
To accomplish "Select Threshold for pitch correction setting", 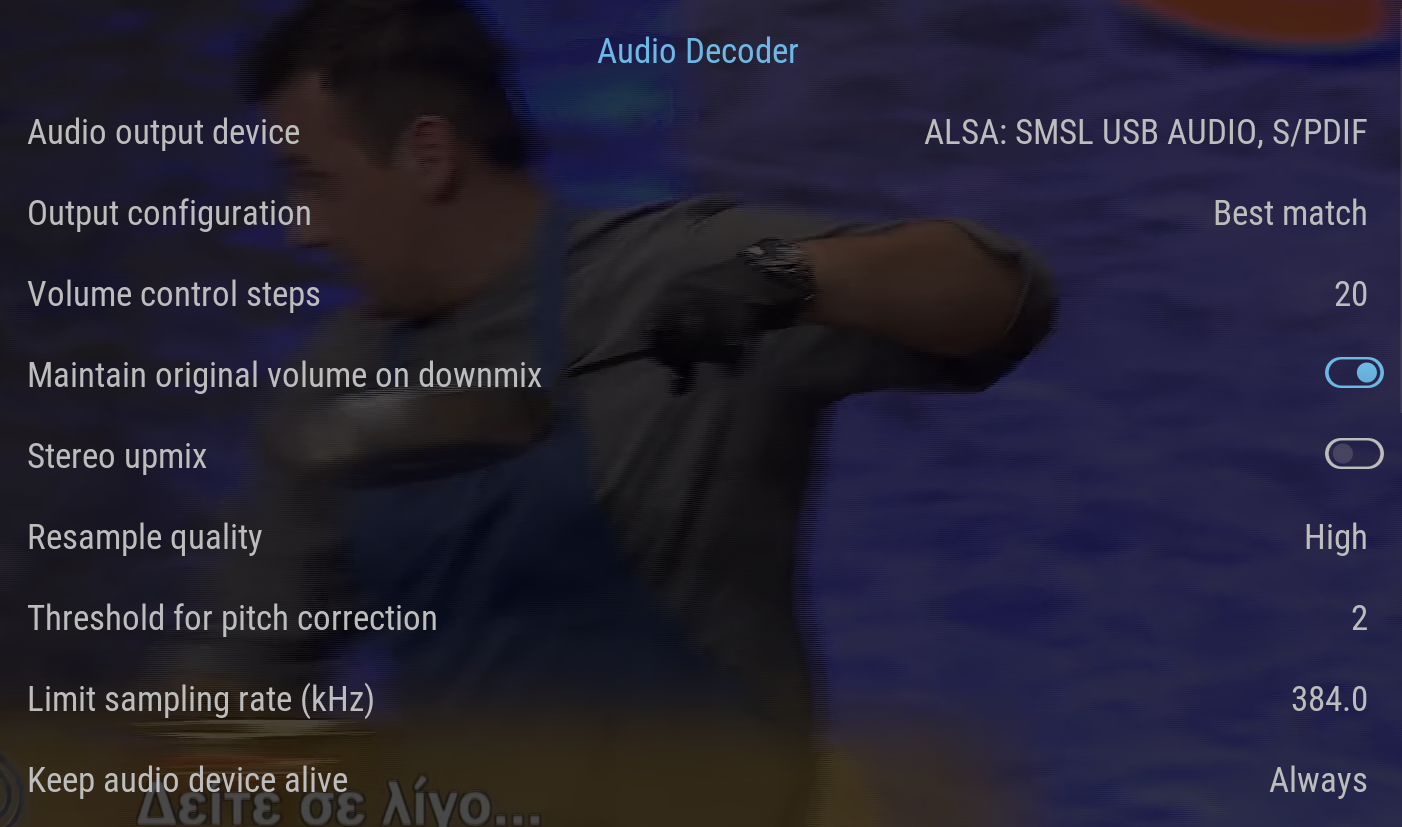I will 698,618.
